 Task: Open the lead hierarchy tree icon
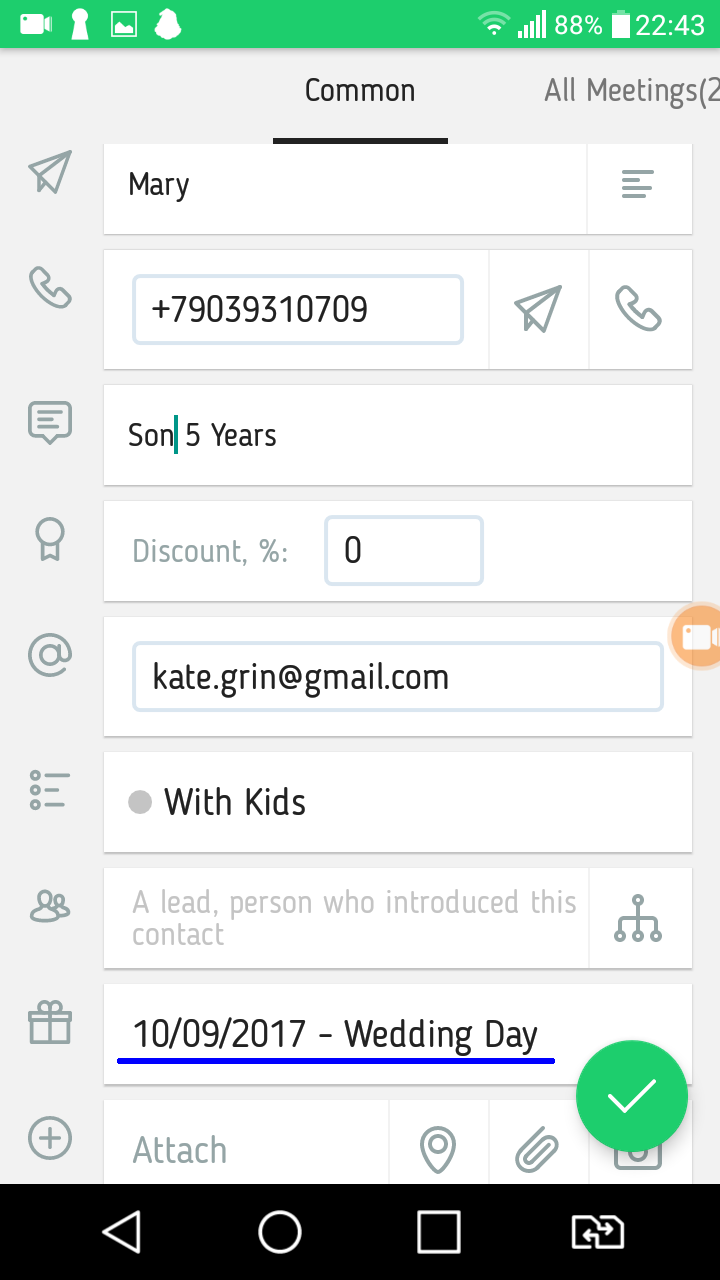click(x=638, y=918)
